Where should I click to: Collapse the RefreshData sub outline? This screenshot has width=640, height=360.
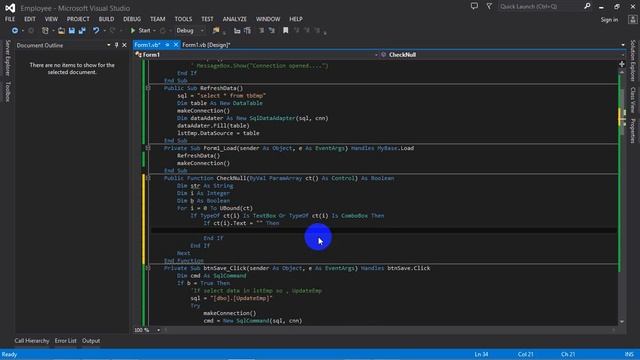[x=148, y=88]
